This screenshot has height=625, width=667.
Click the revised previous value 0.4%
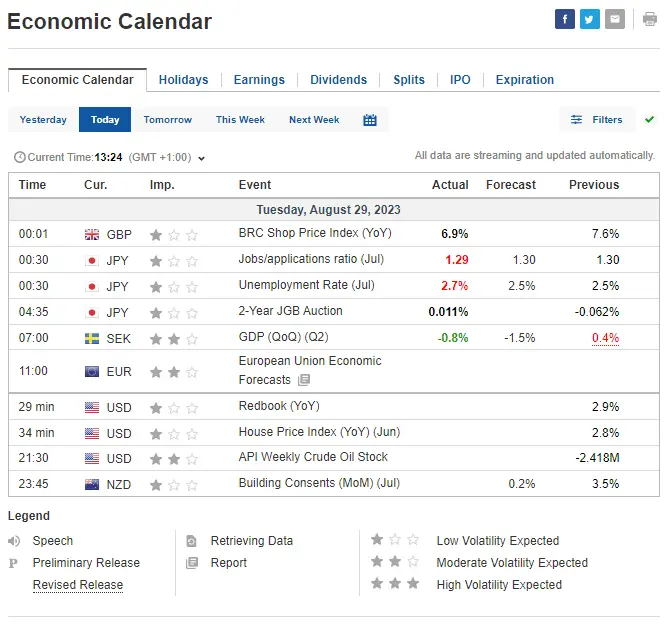605,338
